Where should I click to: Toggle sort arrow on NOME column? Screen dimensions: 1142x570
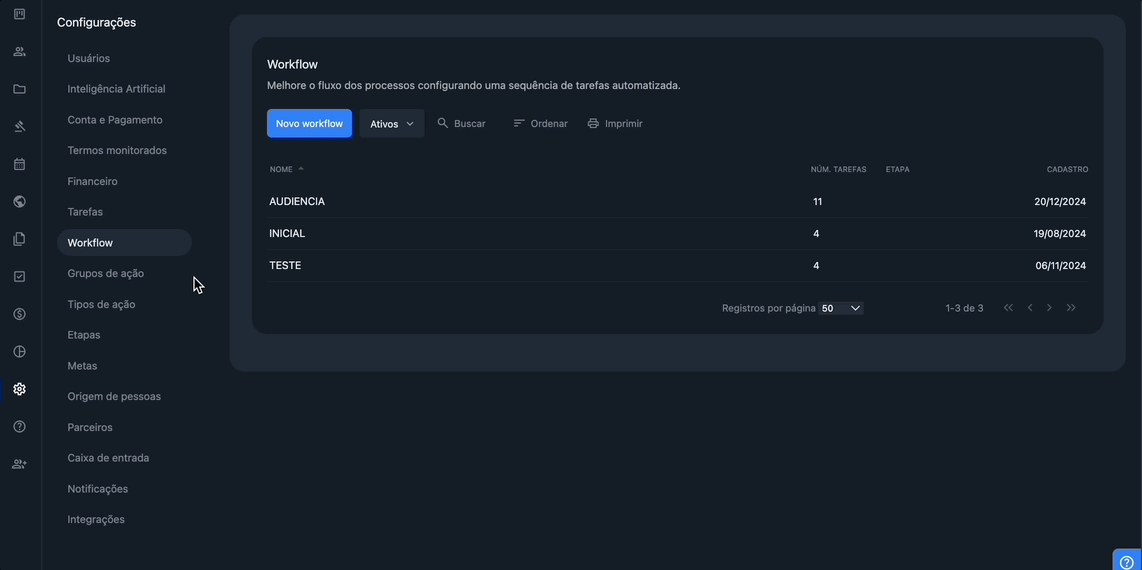[301, 169]
